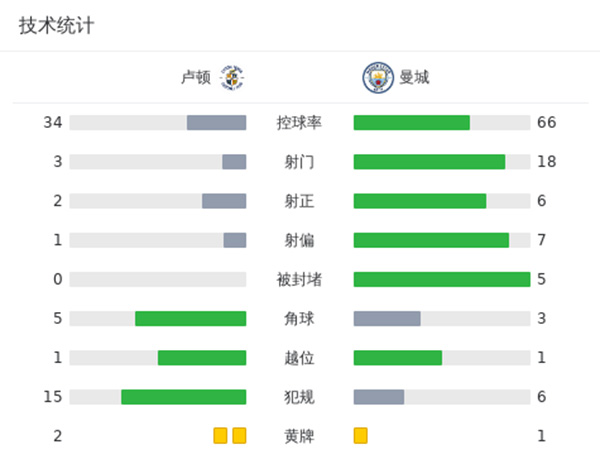600x459 pixels.
Task: Click Manchester City's green 被封堵 blocked bar
Action: click(441, 279)
